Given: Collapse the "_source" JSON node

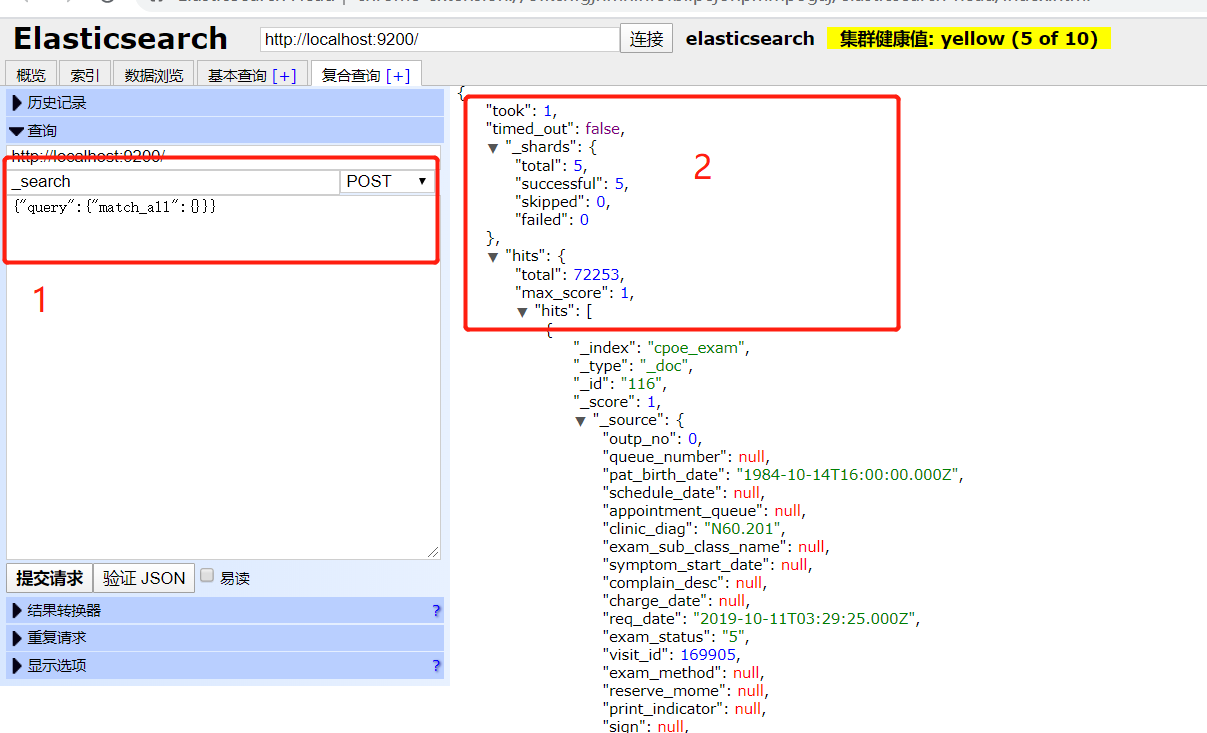Looking at the screenshot, I should point(581,421).
